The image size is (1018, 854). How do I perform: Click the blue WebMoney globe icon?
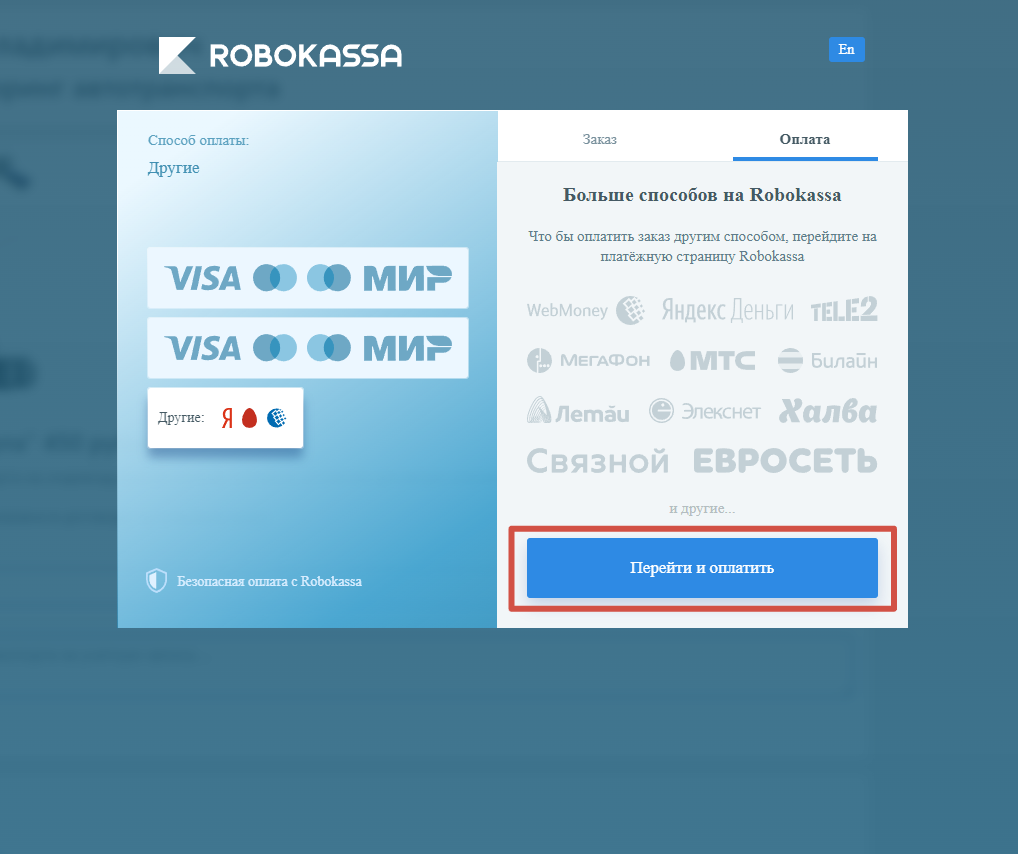277,418
